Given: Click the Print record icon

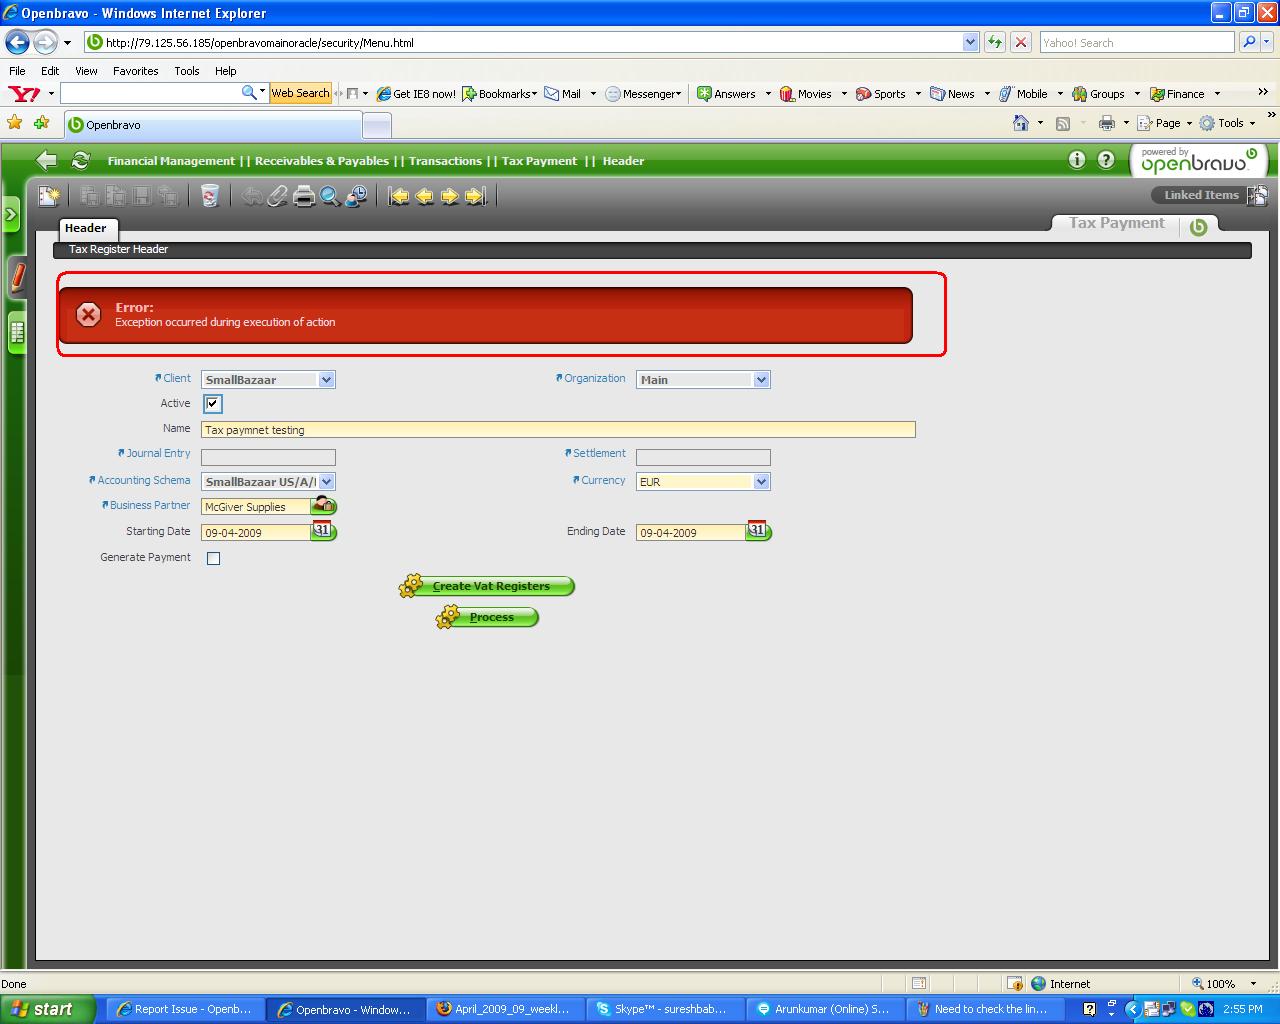Looking at the screenshot, I should [x=304, y=196].
